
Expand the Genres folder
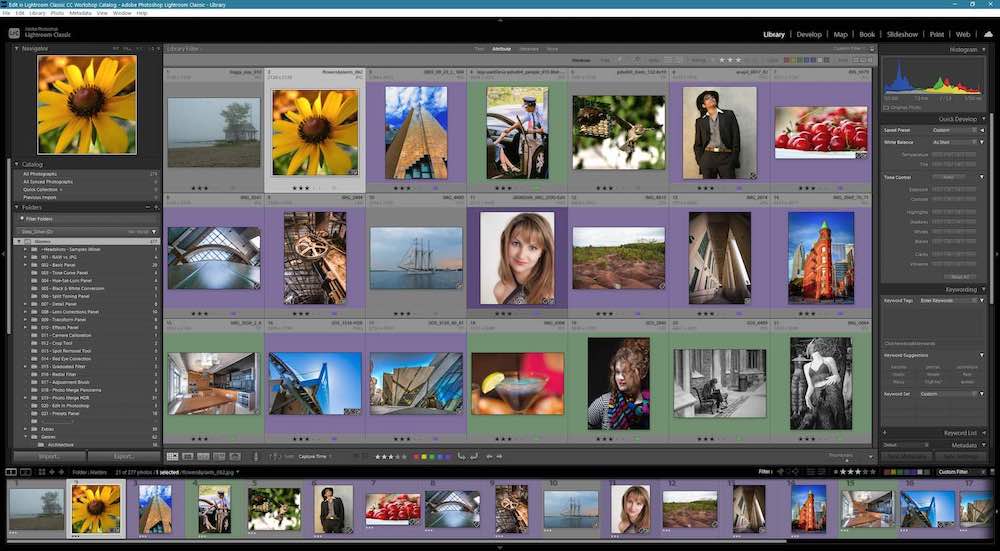tap(27, 437)
